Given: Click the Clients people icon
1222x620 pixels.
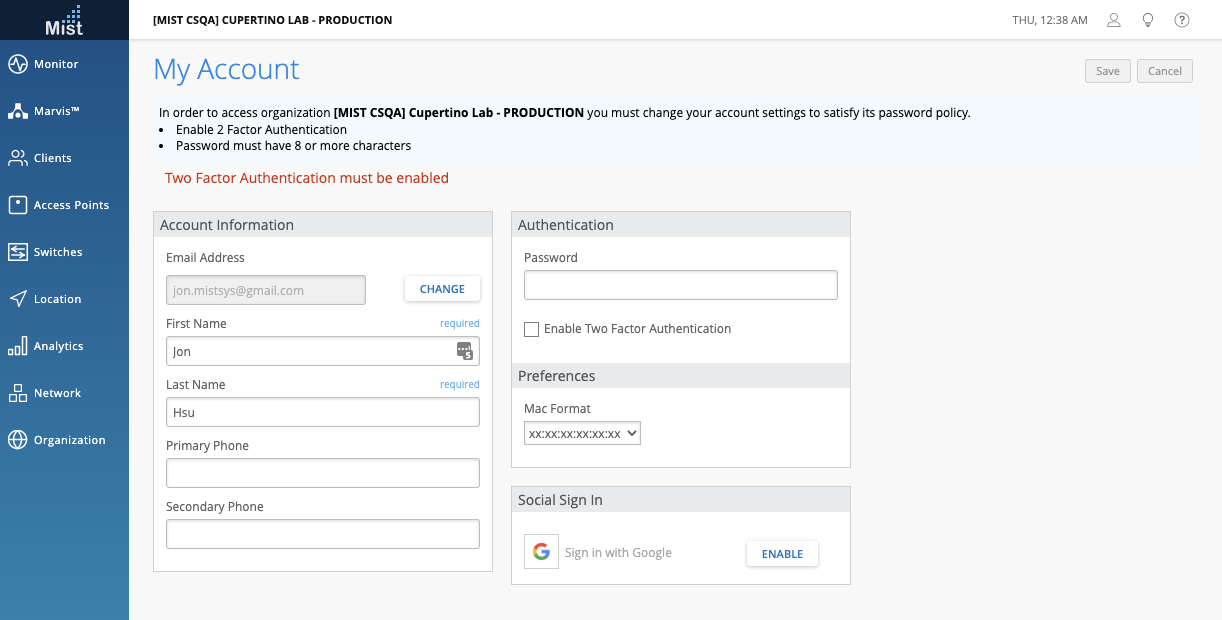Looking at the screenshot, I should point(18,158).
